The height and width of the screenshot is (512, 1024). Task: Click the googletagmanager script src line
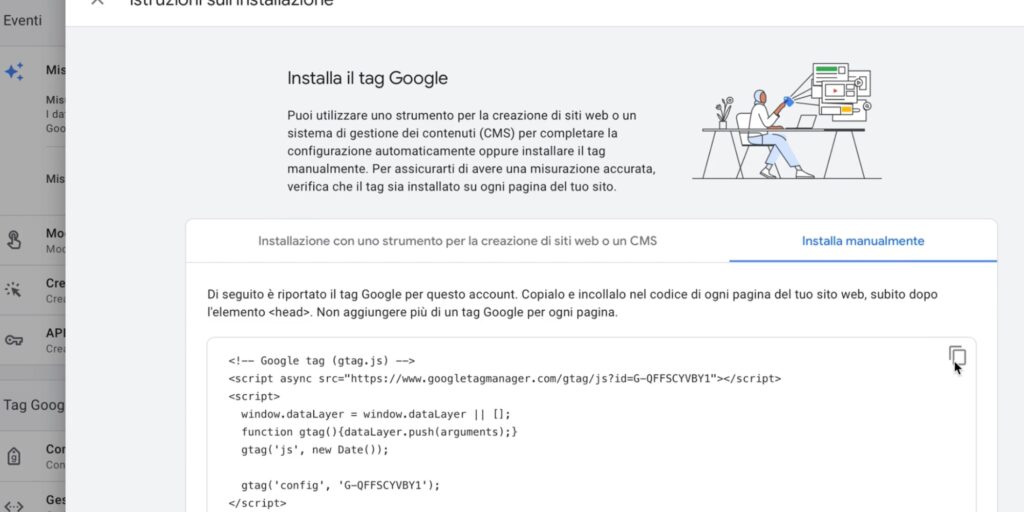[504, 379]
